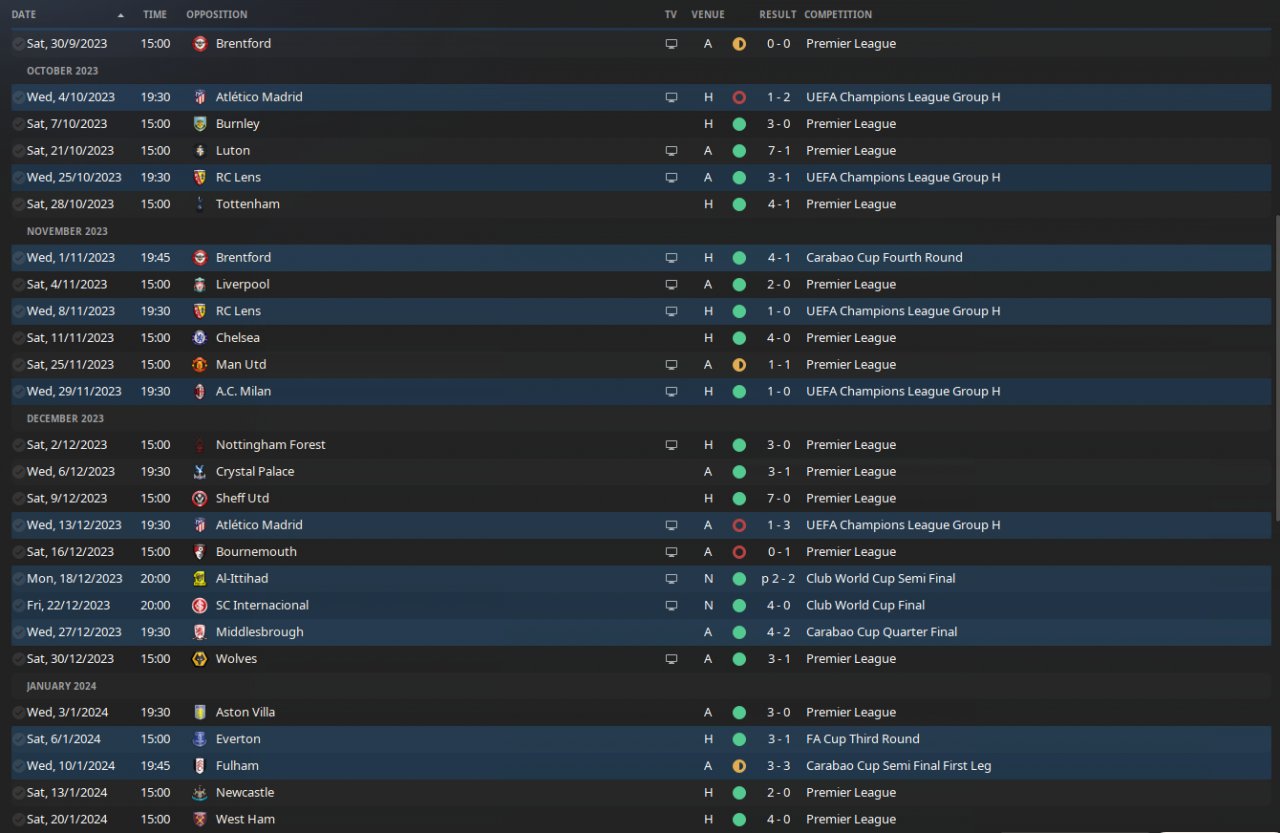Screen dimensions: 1280x833
Task: Click the Opposition column header
Action: [x=216, y=15]
